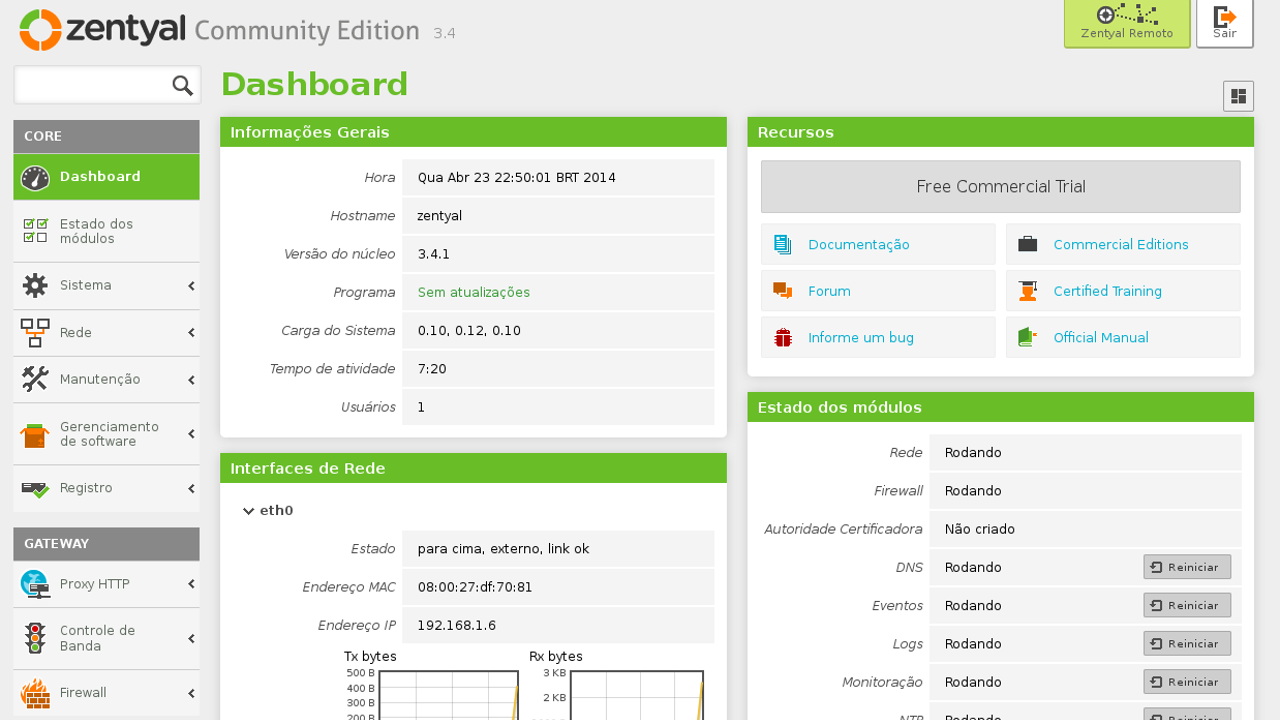Open the dashboard widget configuration icon

click(x=1238, y=97)
